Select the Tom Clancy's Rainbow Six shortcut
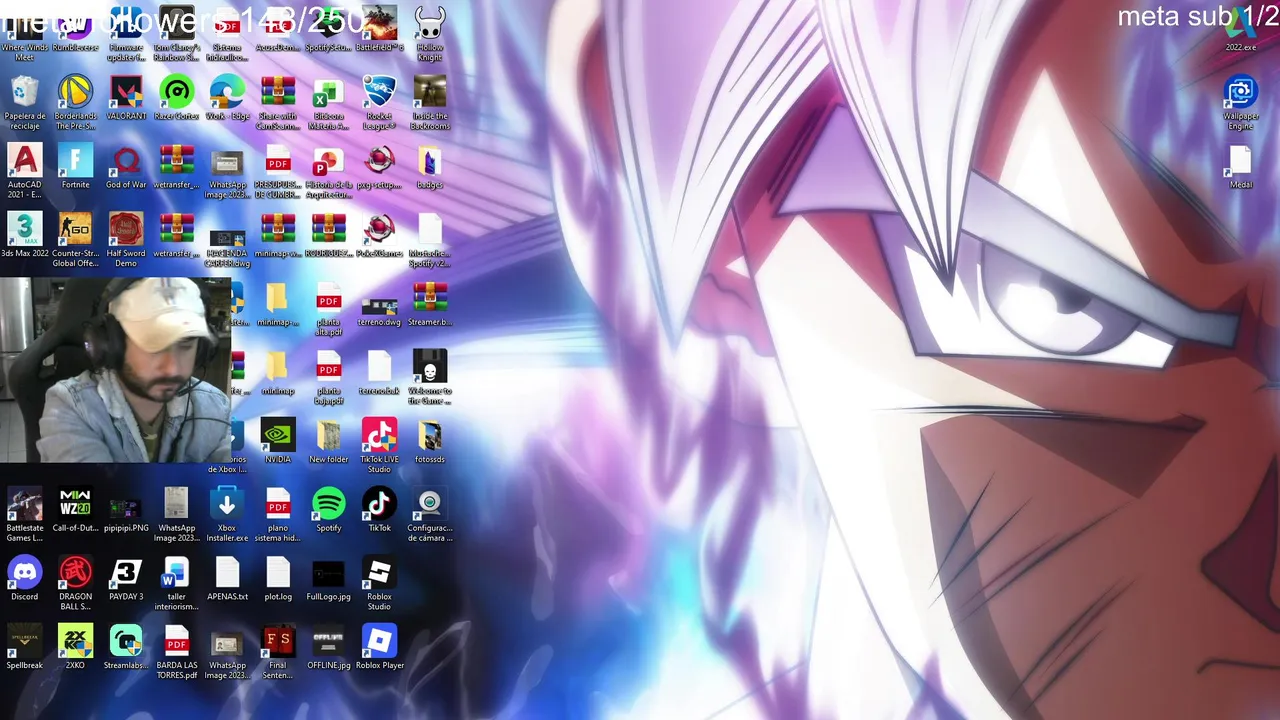 pyautogui.click(x=177, y=34)
